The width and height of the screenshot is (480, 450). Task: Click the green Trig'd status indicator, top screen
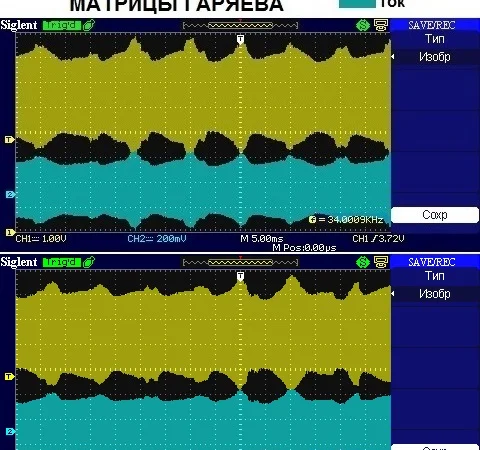(62, 25)
